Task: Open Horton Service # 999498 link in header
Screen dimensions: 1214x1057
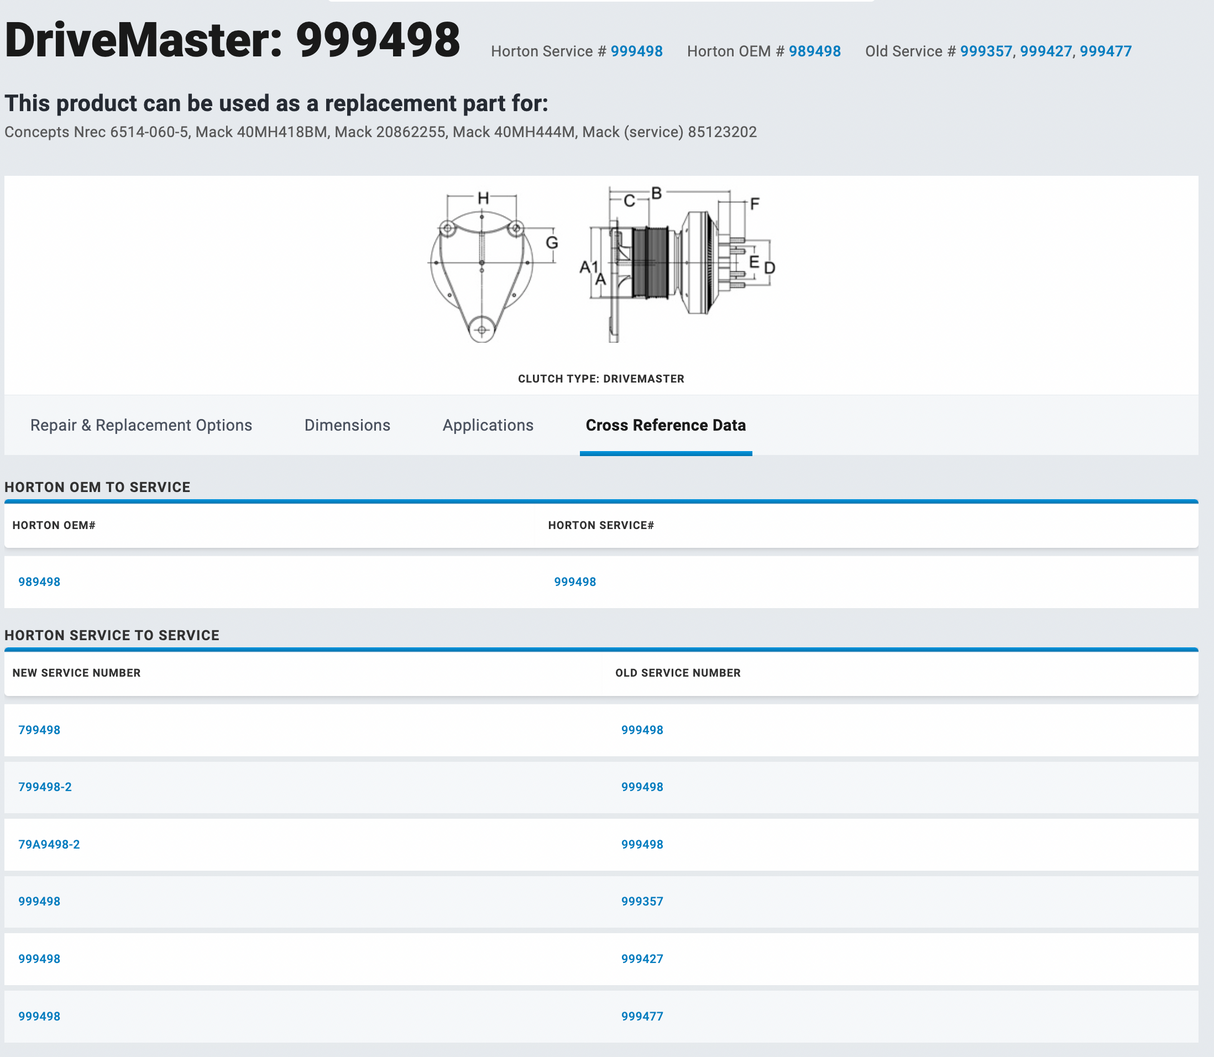Action: [x=636, y=51]
